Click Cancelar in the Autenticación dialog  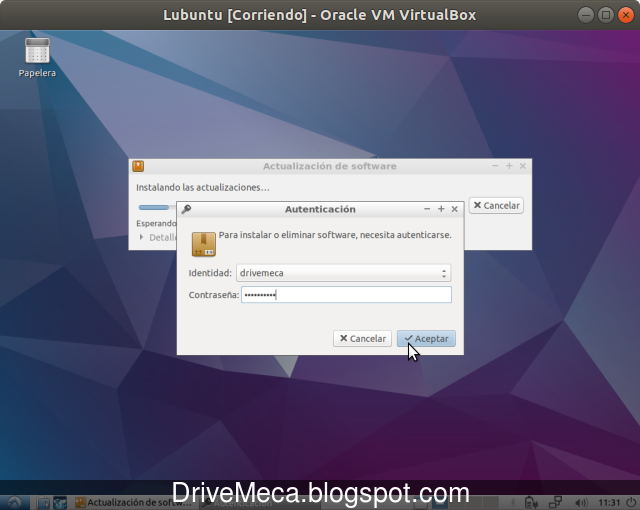pos(362,339)
